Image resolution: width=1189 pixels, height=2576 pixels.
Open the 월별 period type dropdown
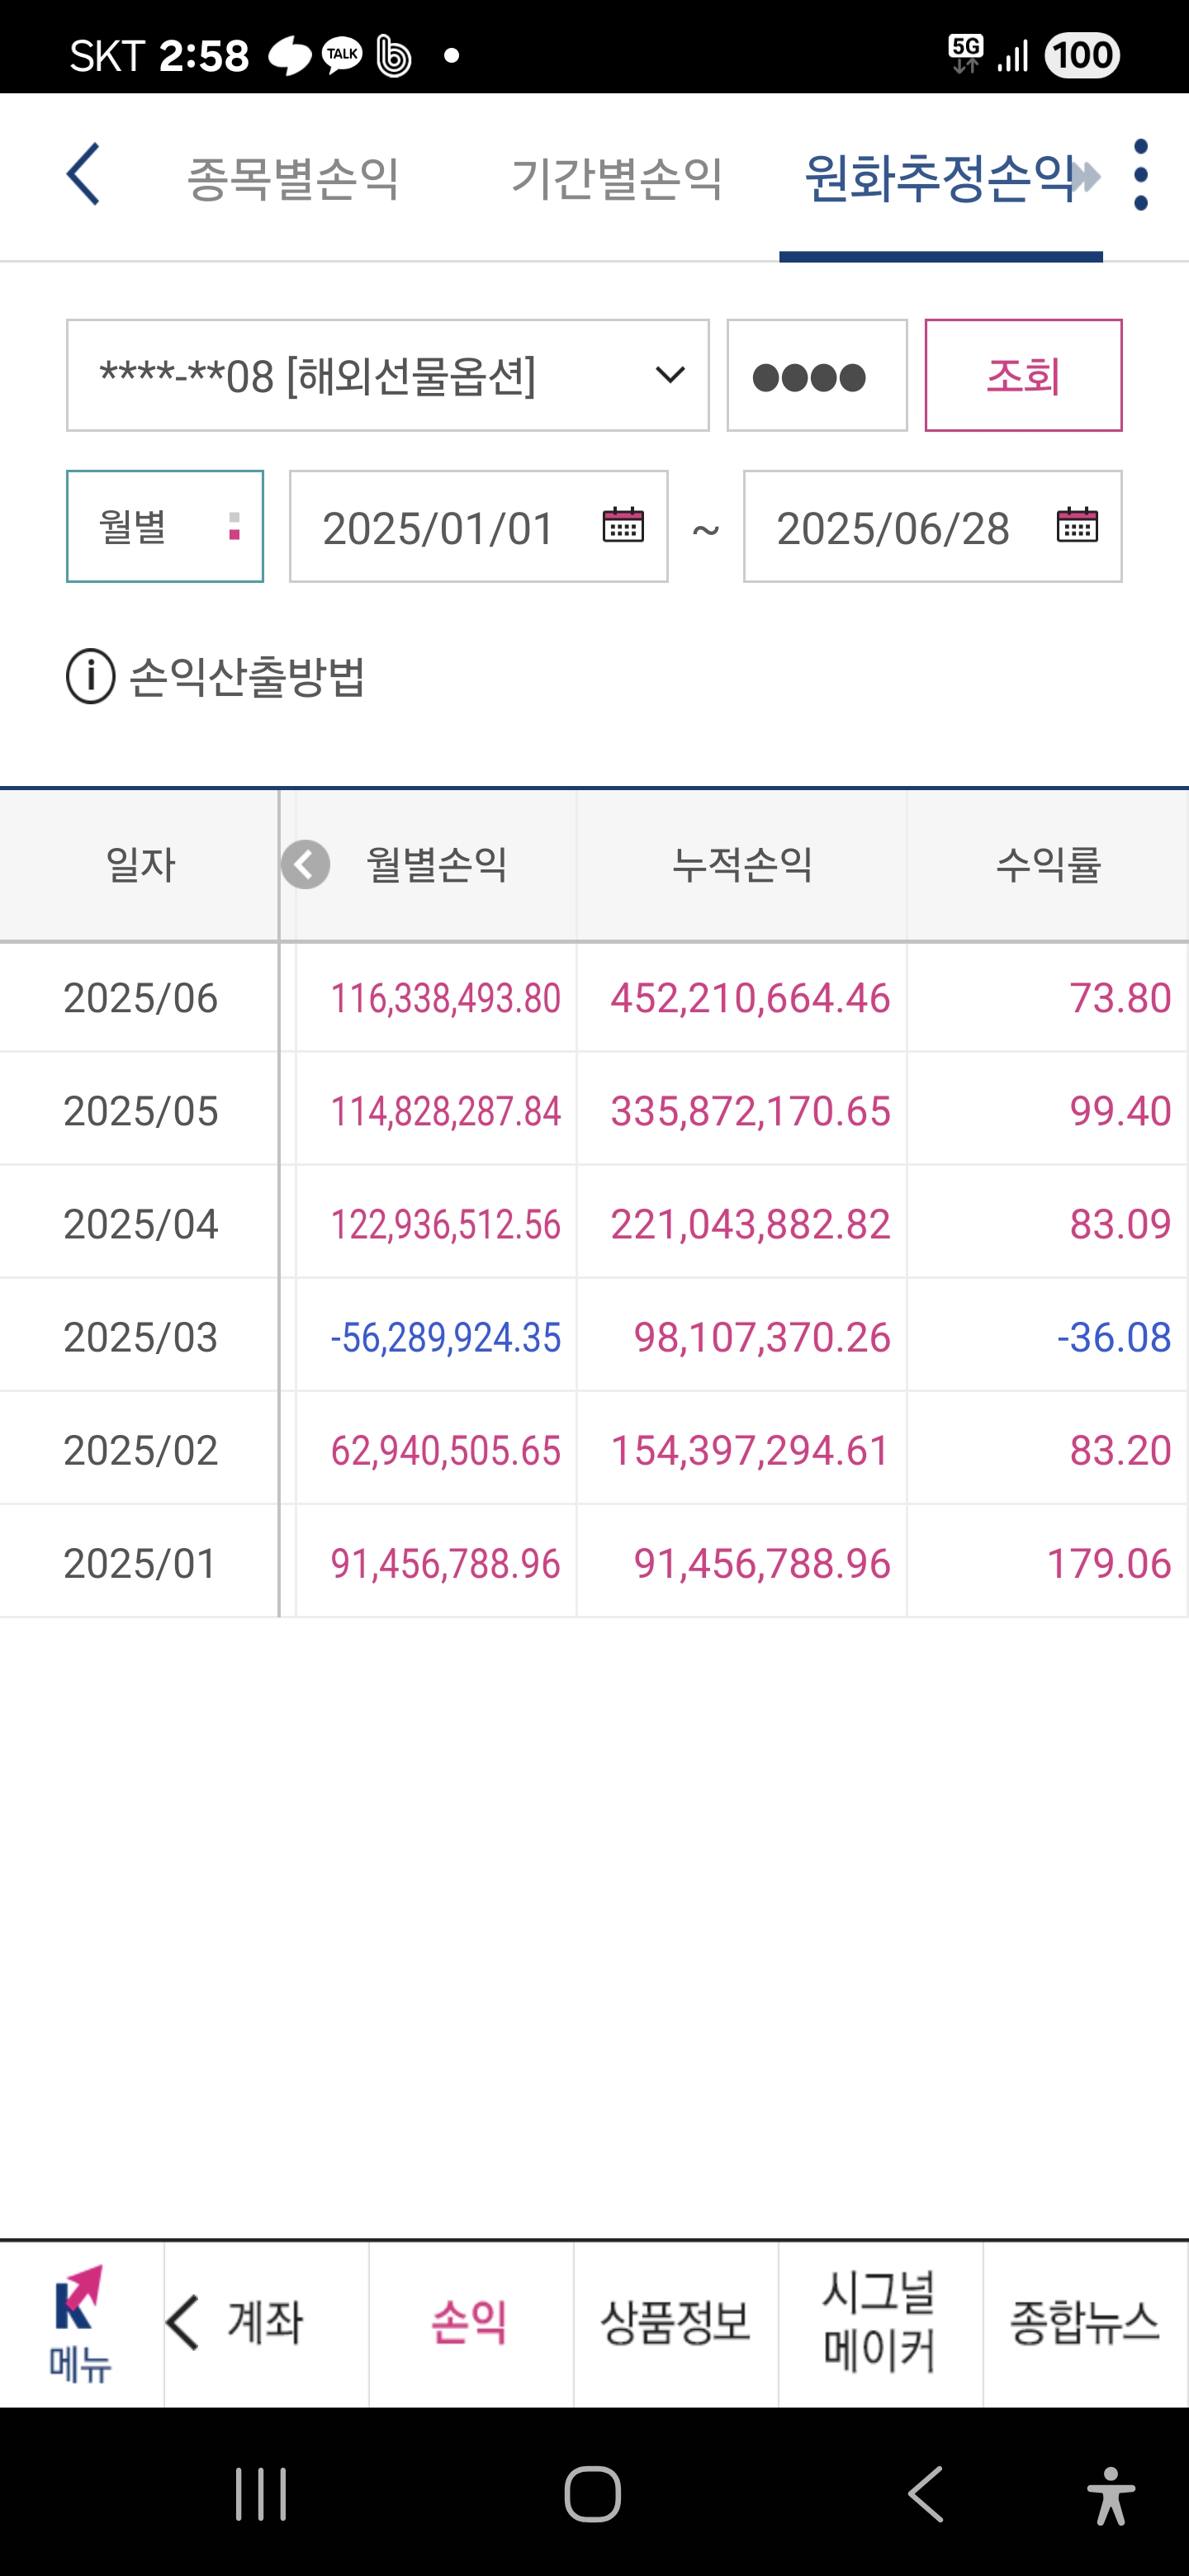point(165,527)
